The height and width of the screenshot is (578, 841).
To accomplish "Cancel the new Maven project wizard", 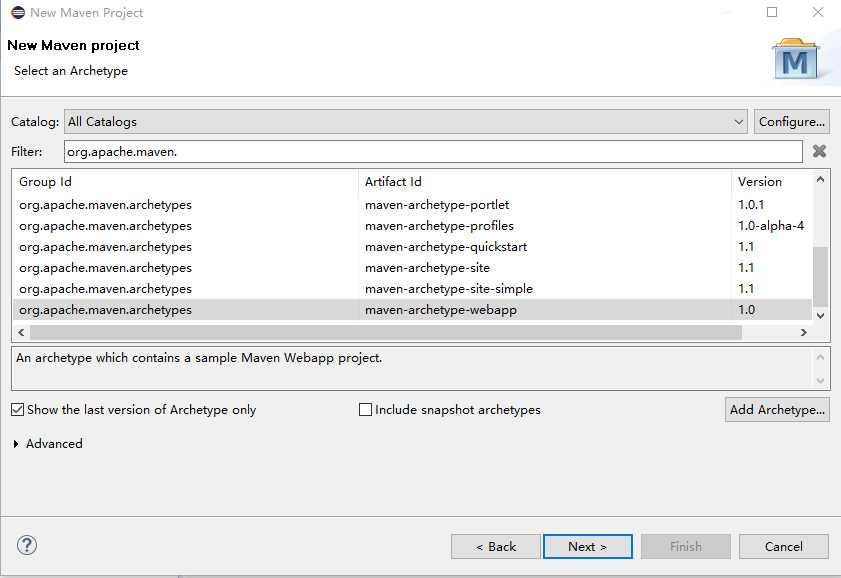I will point(784,546).
